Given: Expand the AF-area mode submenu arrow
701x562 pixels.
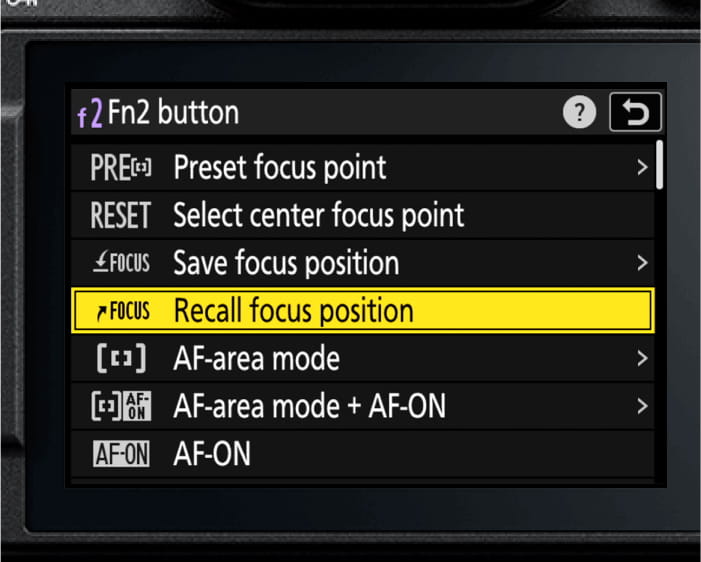Looking at the screenshot, I should click(642, 358).
